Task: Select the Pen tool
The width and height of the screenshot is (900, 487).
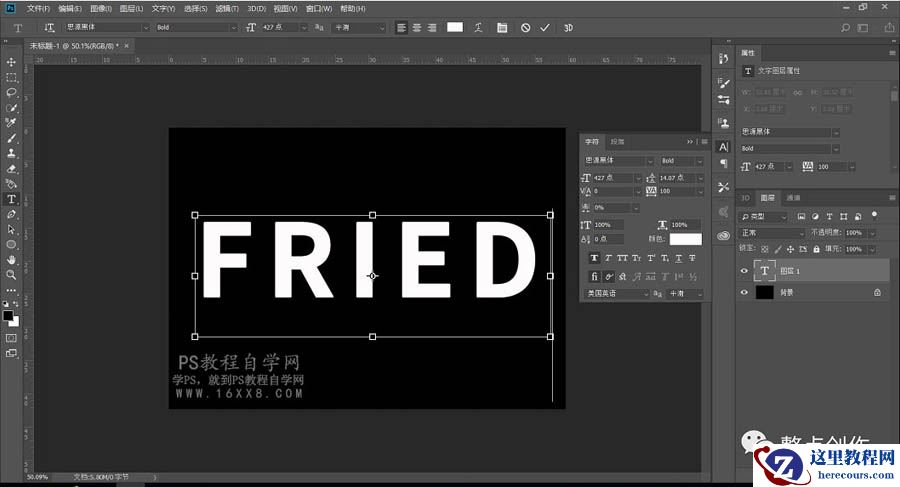Action: pos(11,214)
